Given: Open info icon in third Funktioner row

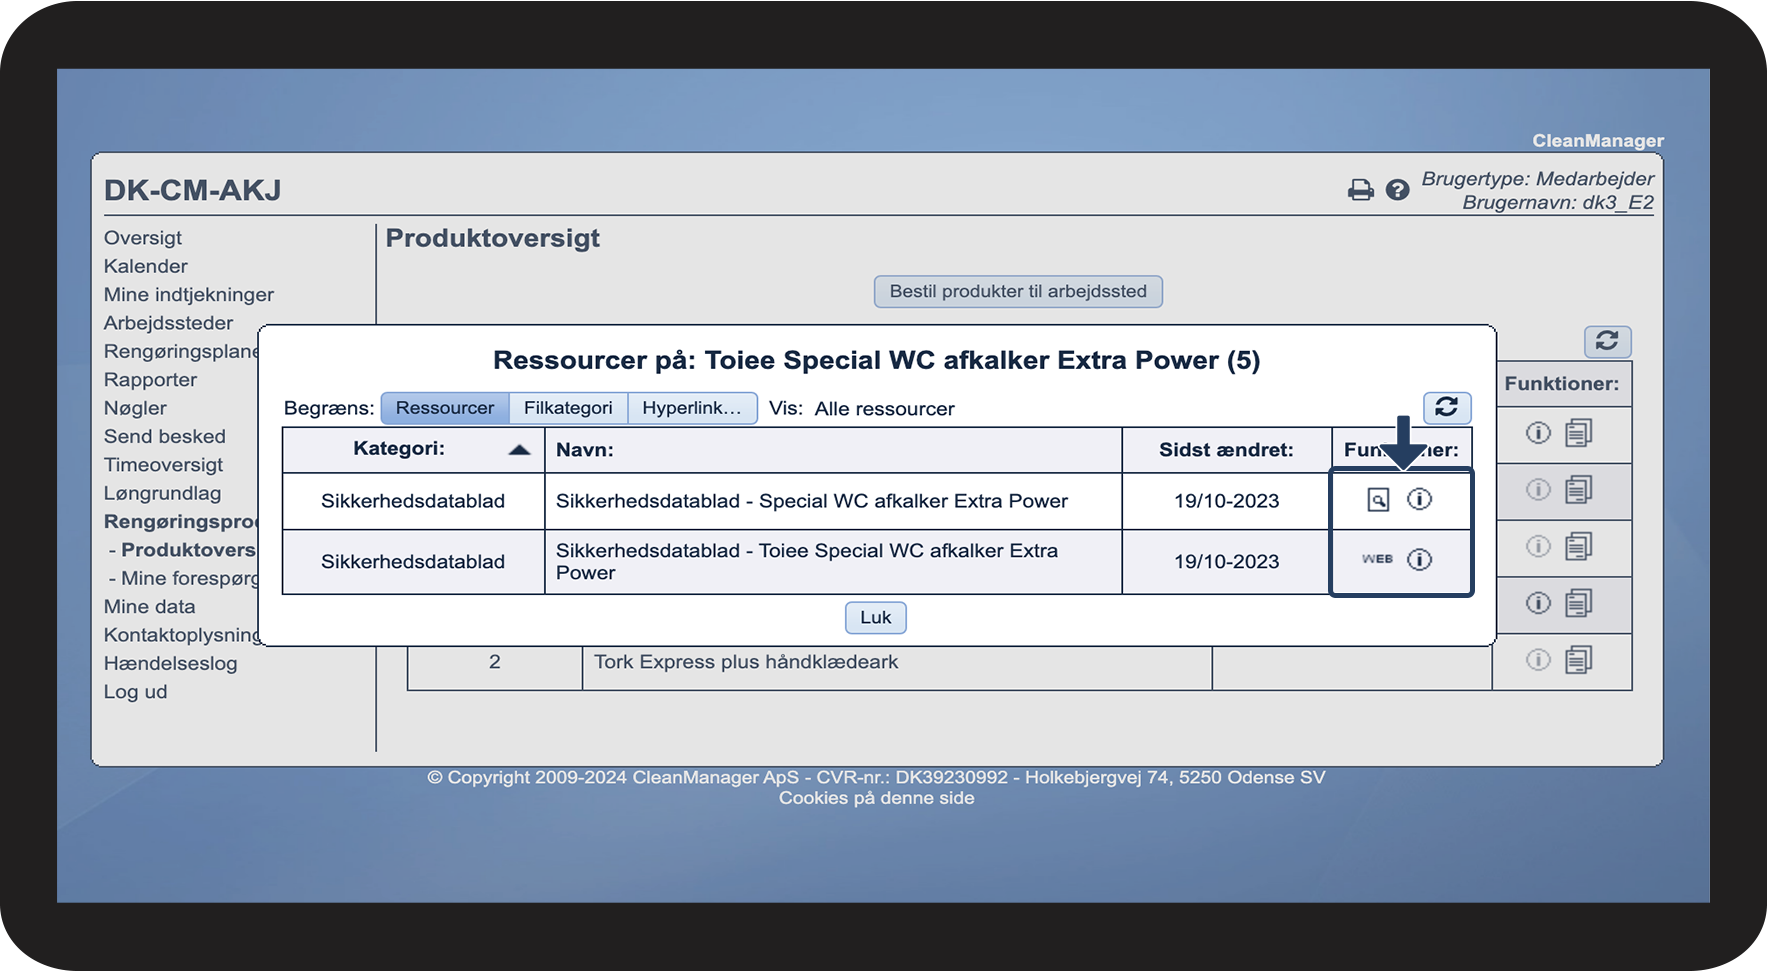Looking at the screenshot, I should coord(1538,546).
